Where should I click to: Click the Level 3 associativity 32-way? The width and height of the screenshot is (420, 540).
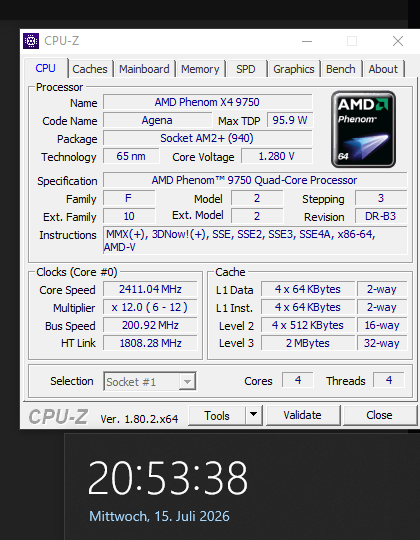point(382,343)
